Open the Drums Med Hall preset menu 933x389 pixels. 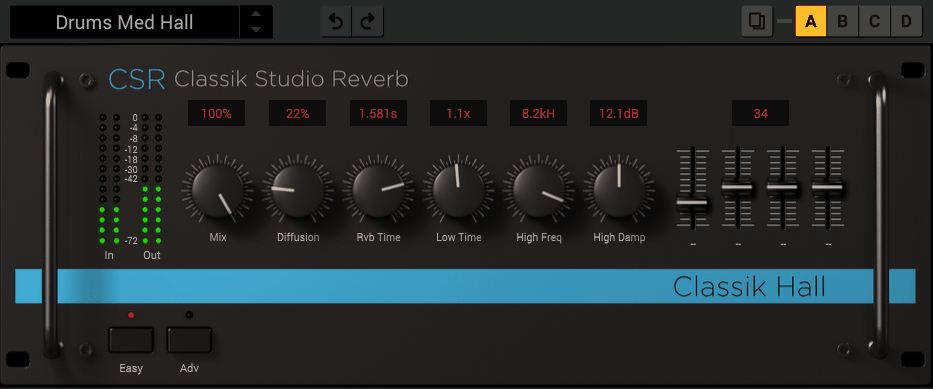pyautogui.click(x=124, y=23)
